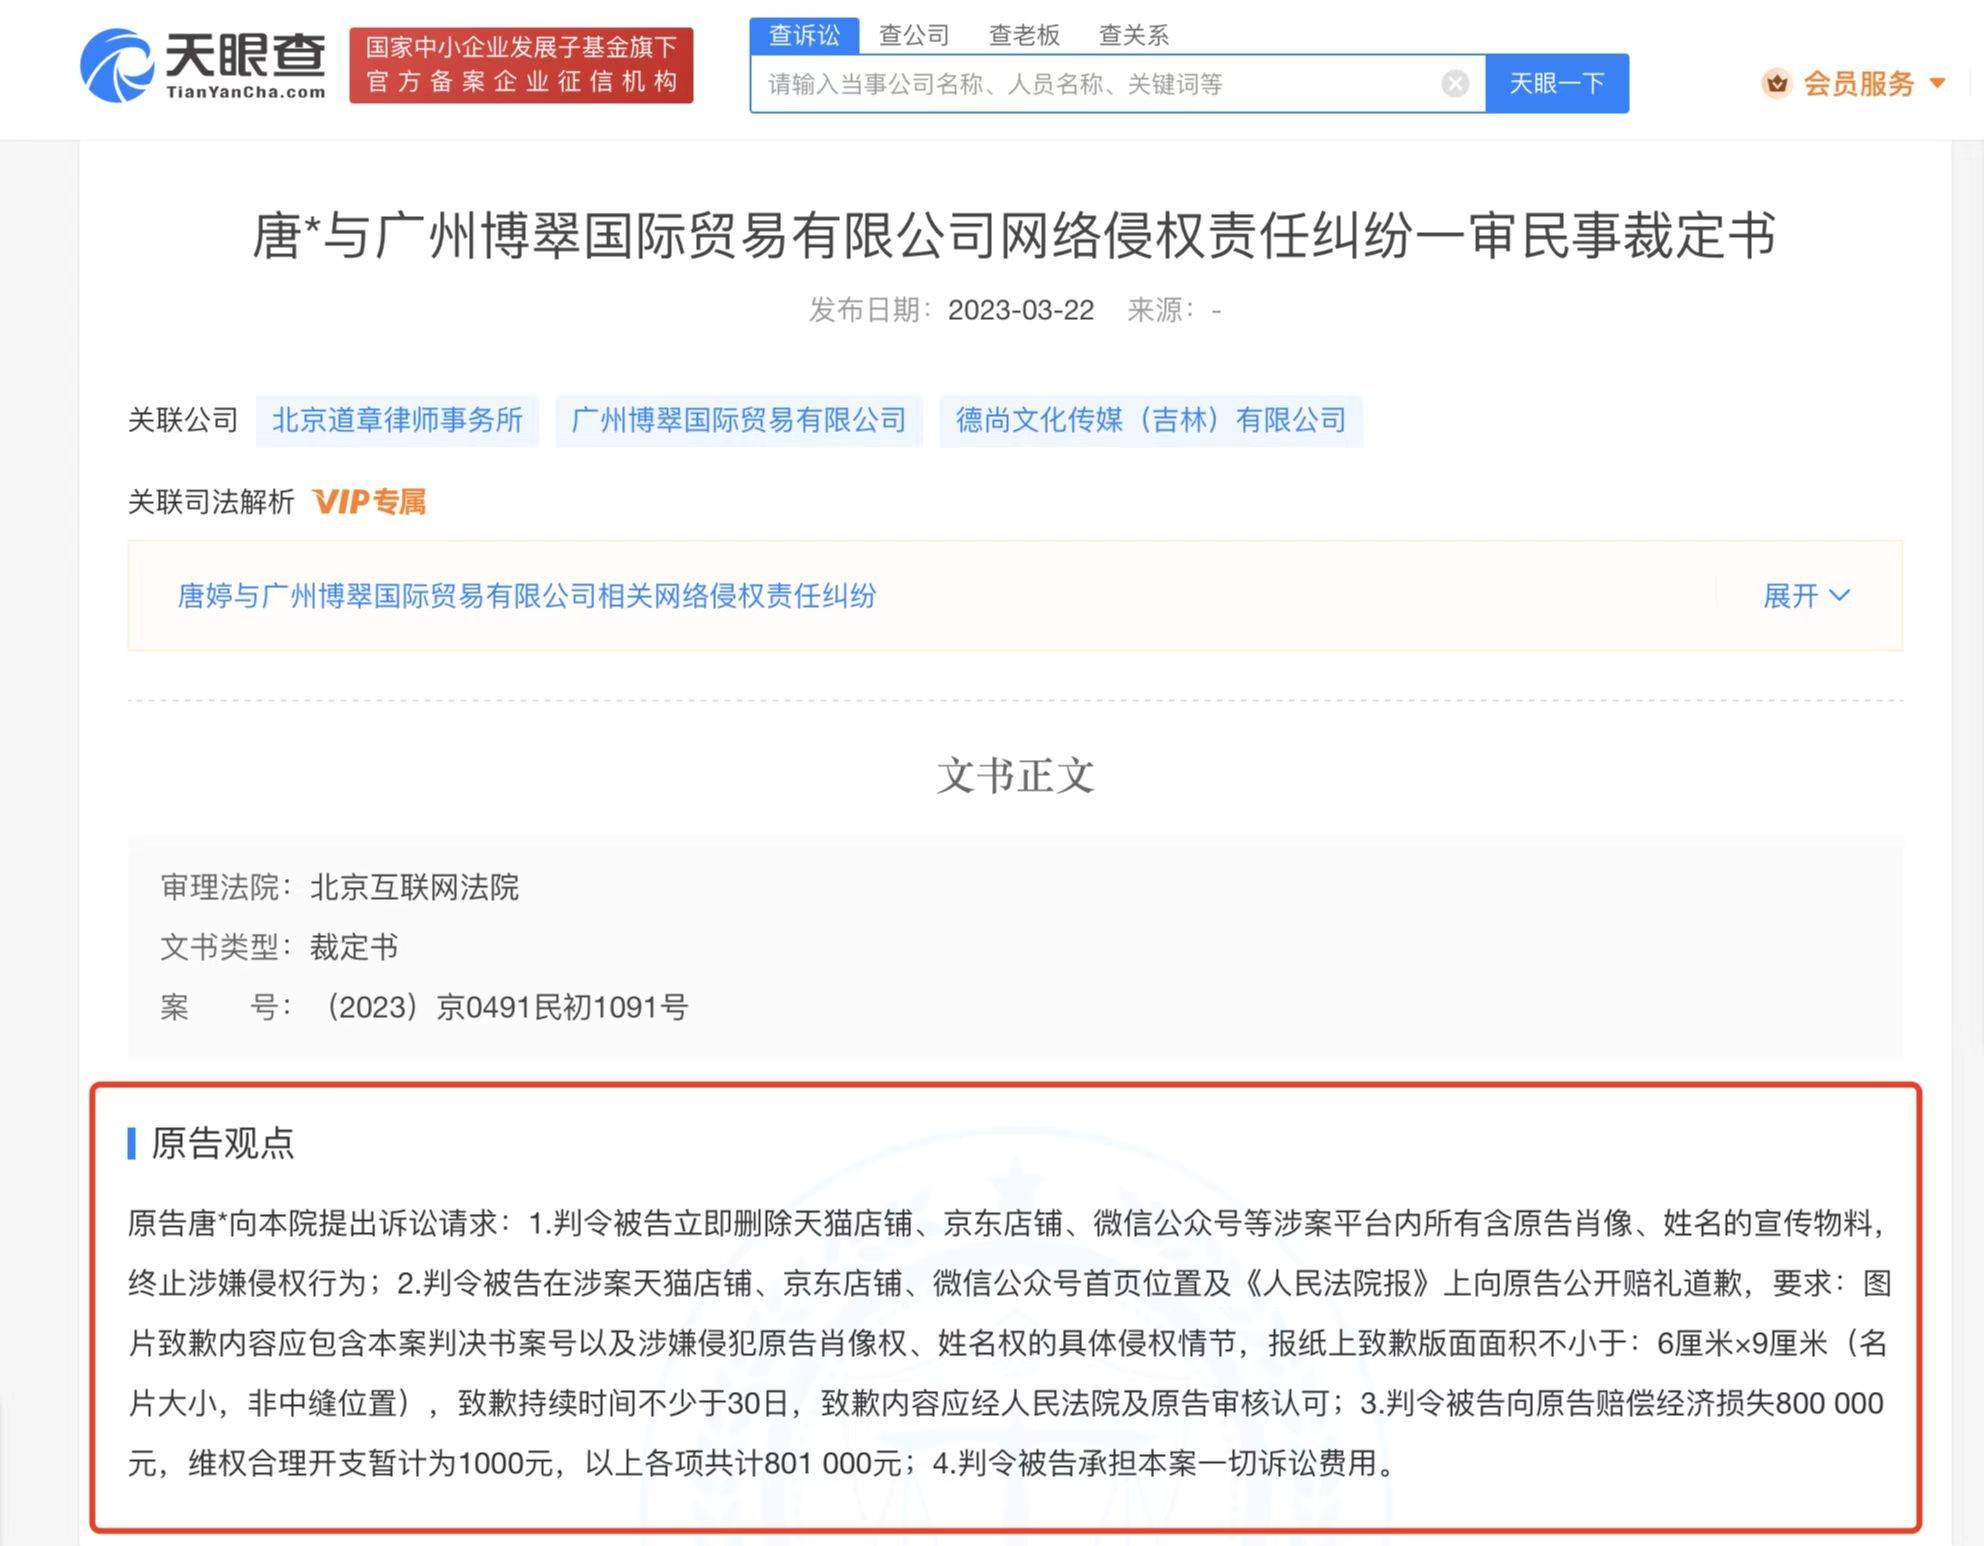Open 德尚文化传媒(吉林)有限公司 link

pyautogui.click(x=1150, y=420)
